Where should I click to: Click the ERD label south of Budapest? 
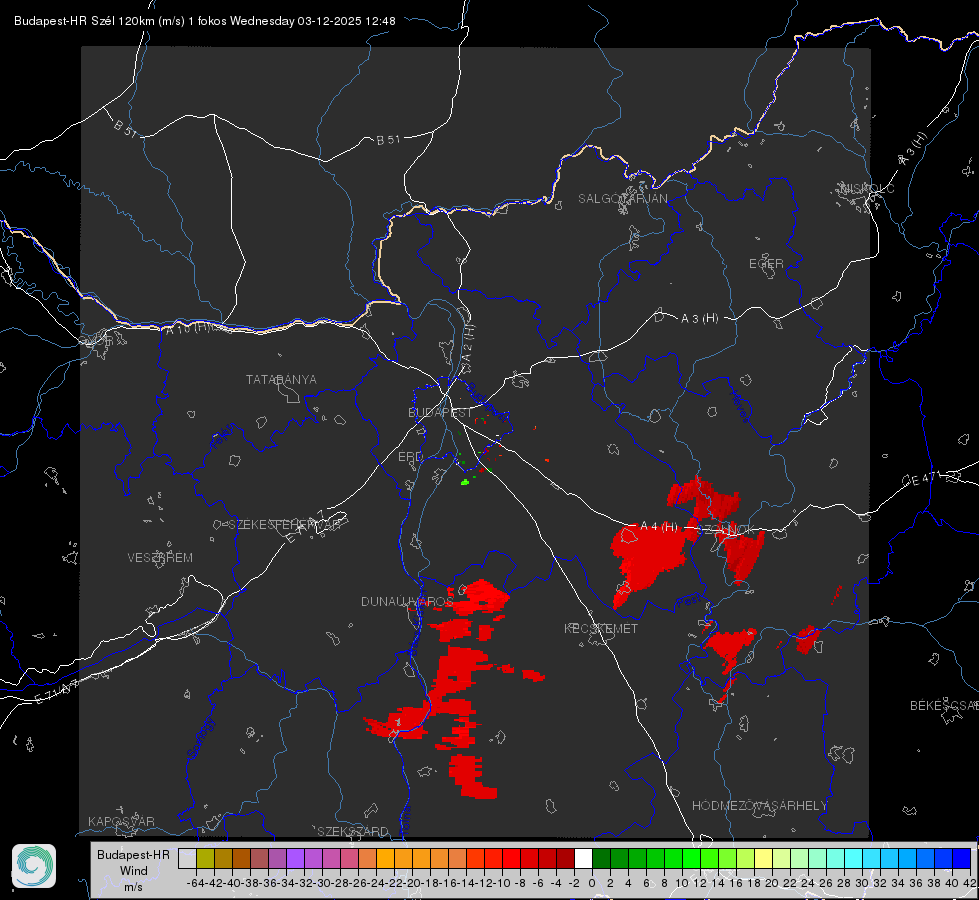point(410,457)
